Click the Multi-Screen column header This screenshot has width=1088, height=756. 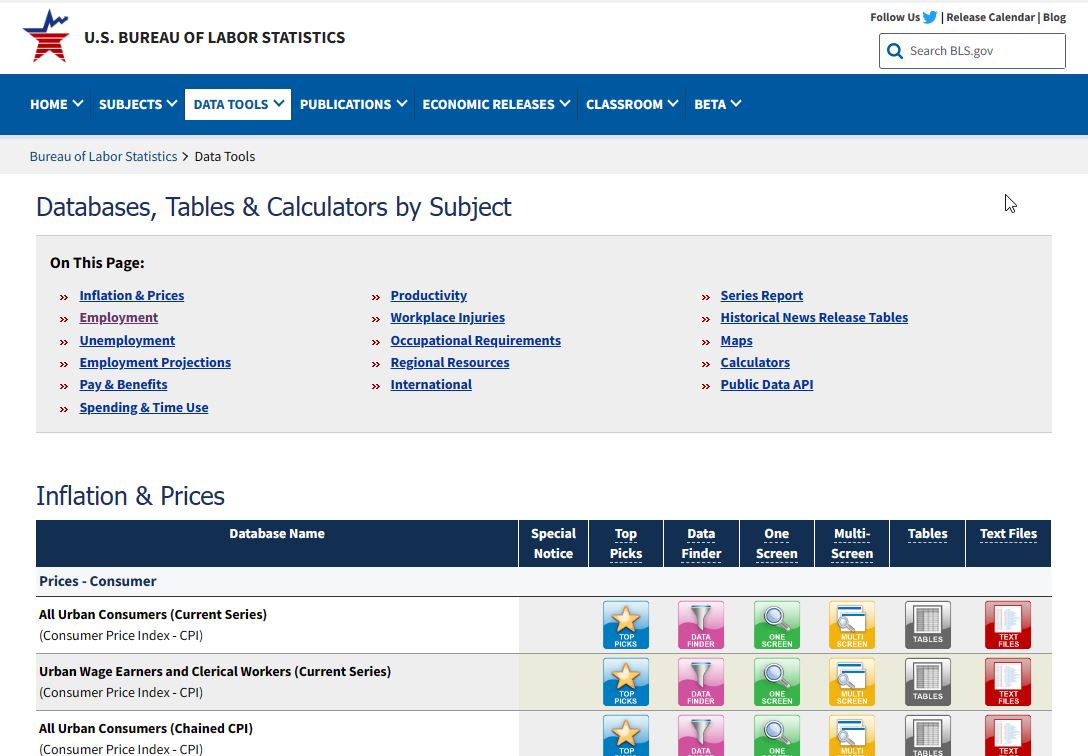[x=852, y=544]
